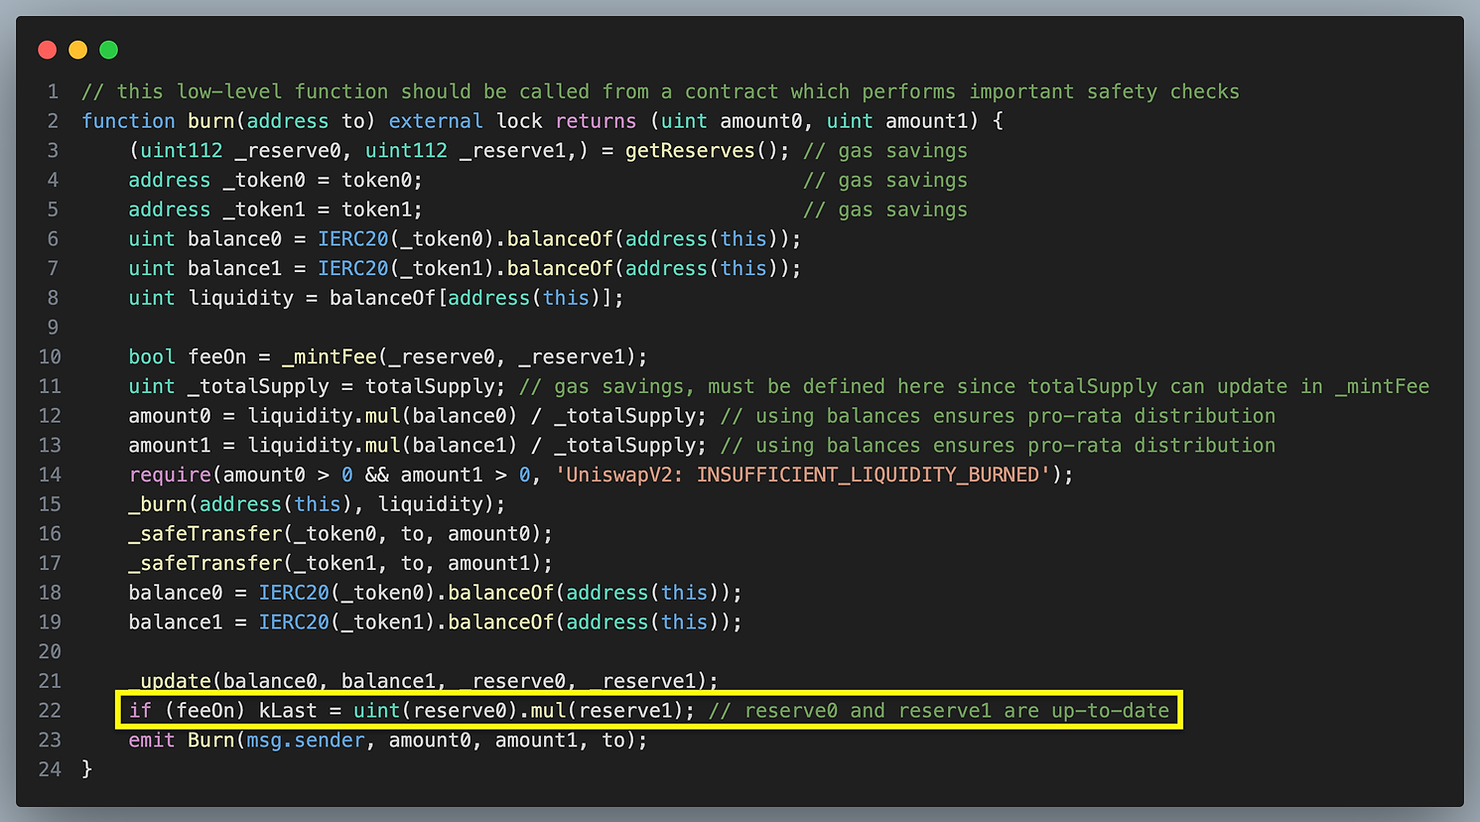The image size is (1480, 822).
Task: Click "IERC20" on line 19
Action: coord(294,623)
